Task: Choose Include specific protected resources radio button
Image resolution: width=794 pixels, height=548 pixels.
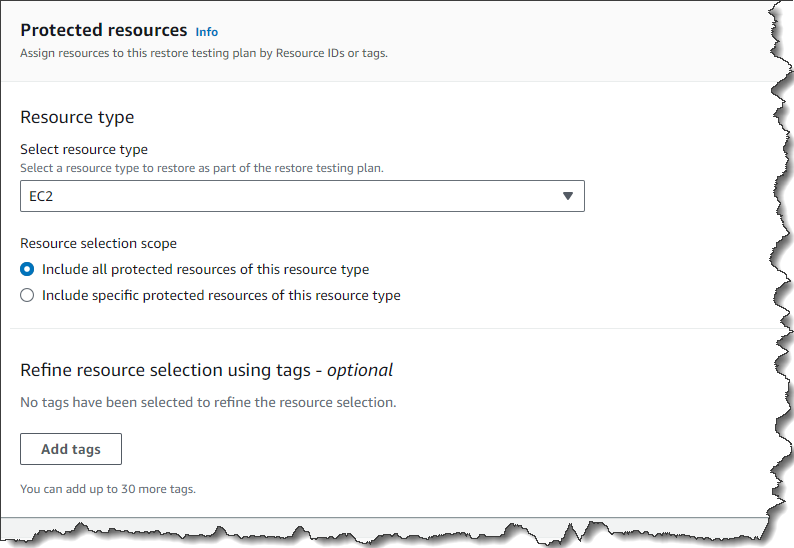Action: [27, 295]
